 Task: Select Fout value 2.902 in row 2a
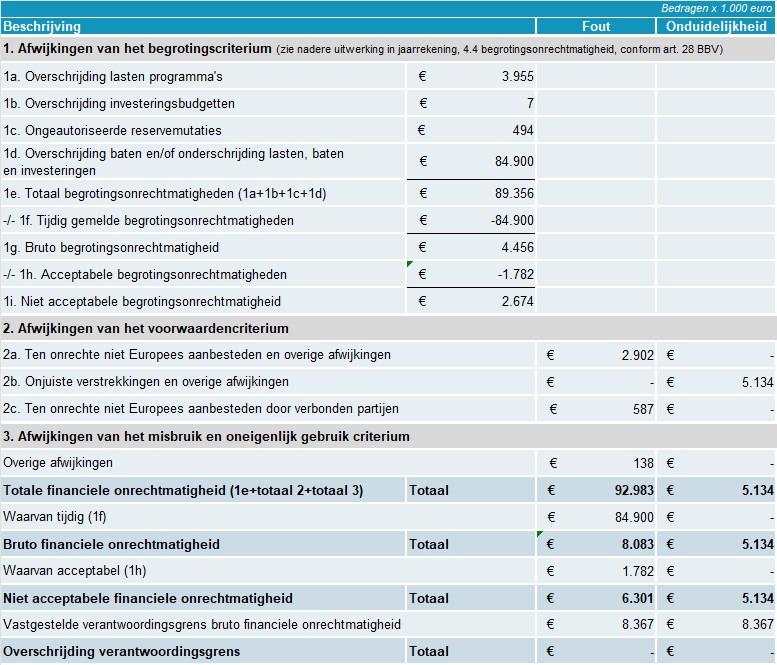(x=637, y=355)
